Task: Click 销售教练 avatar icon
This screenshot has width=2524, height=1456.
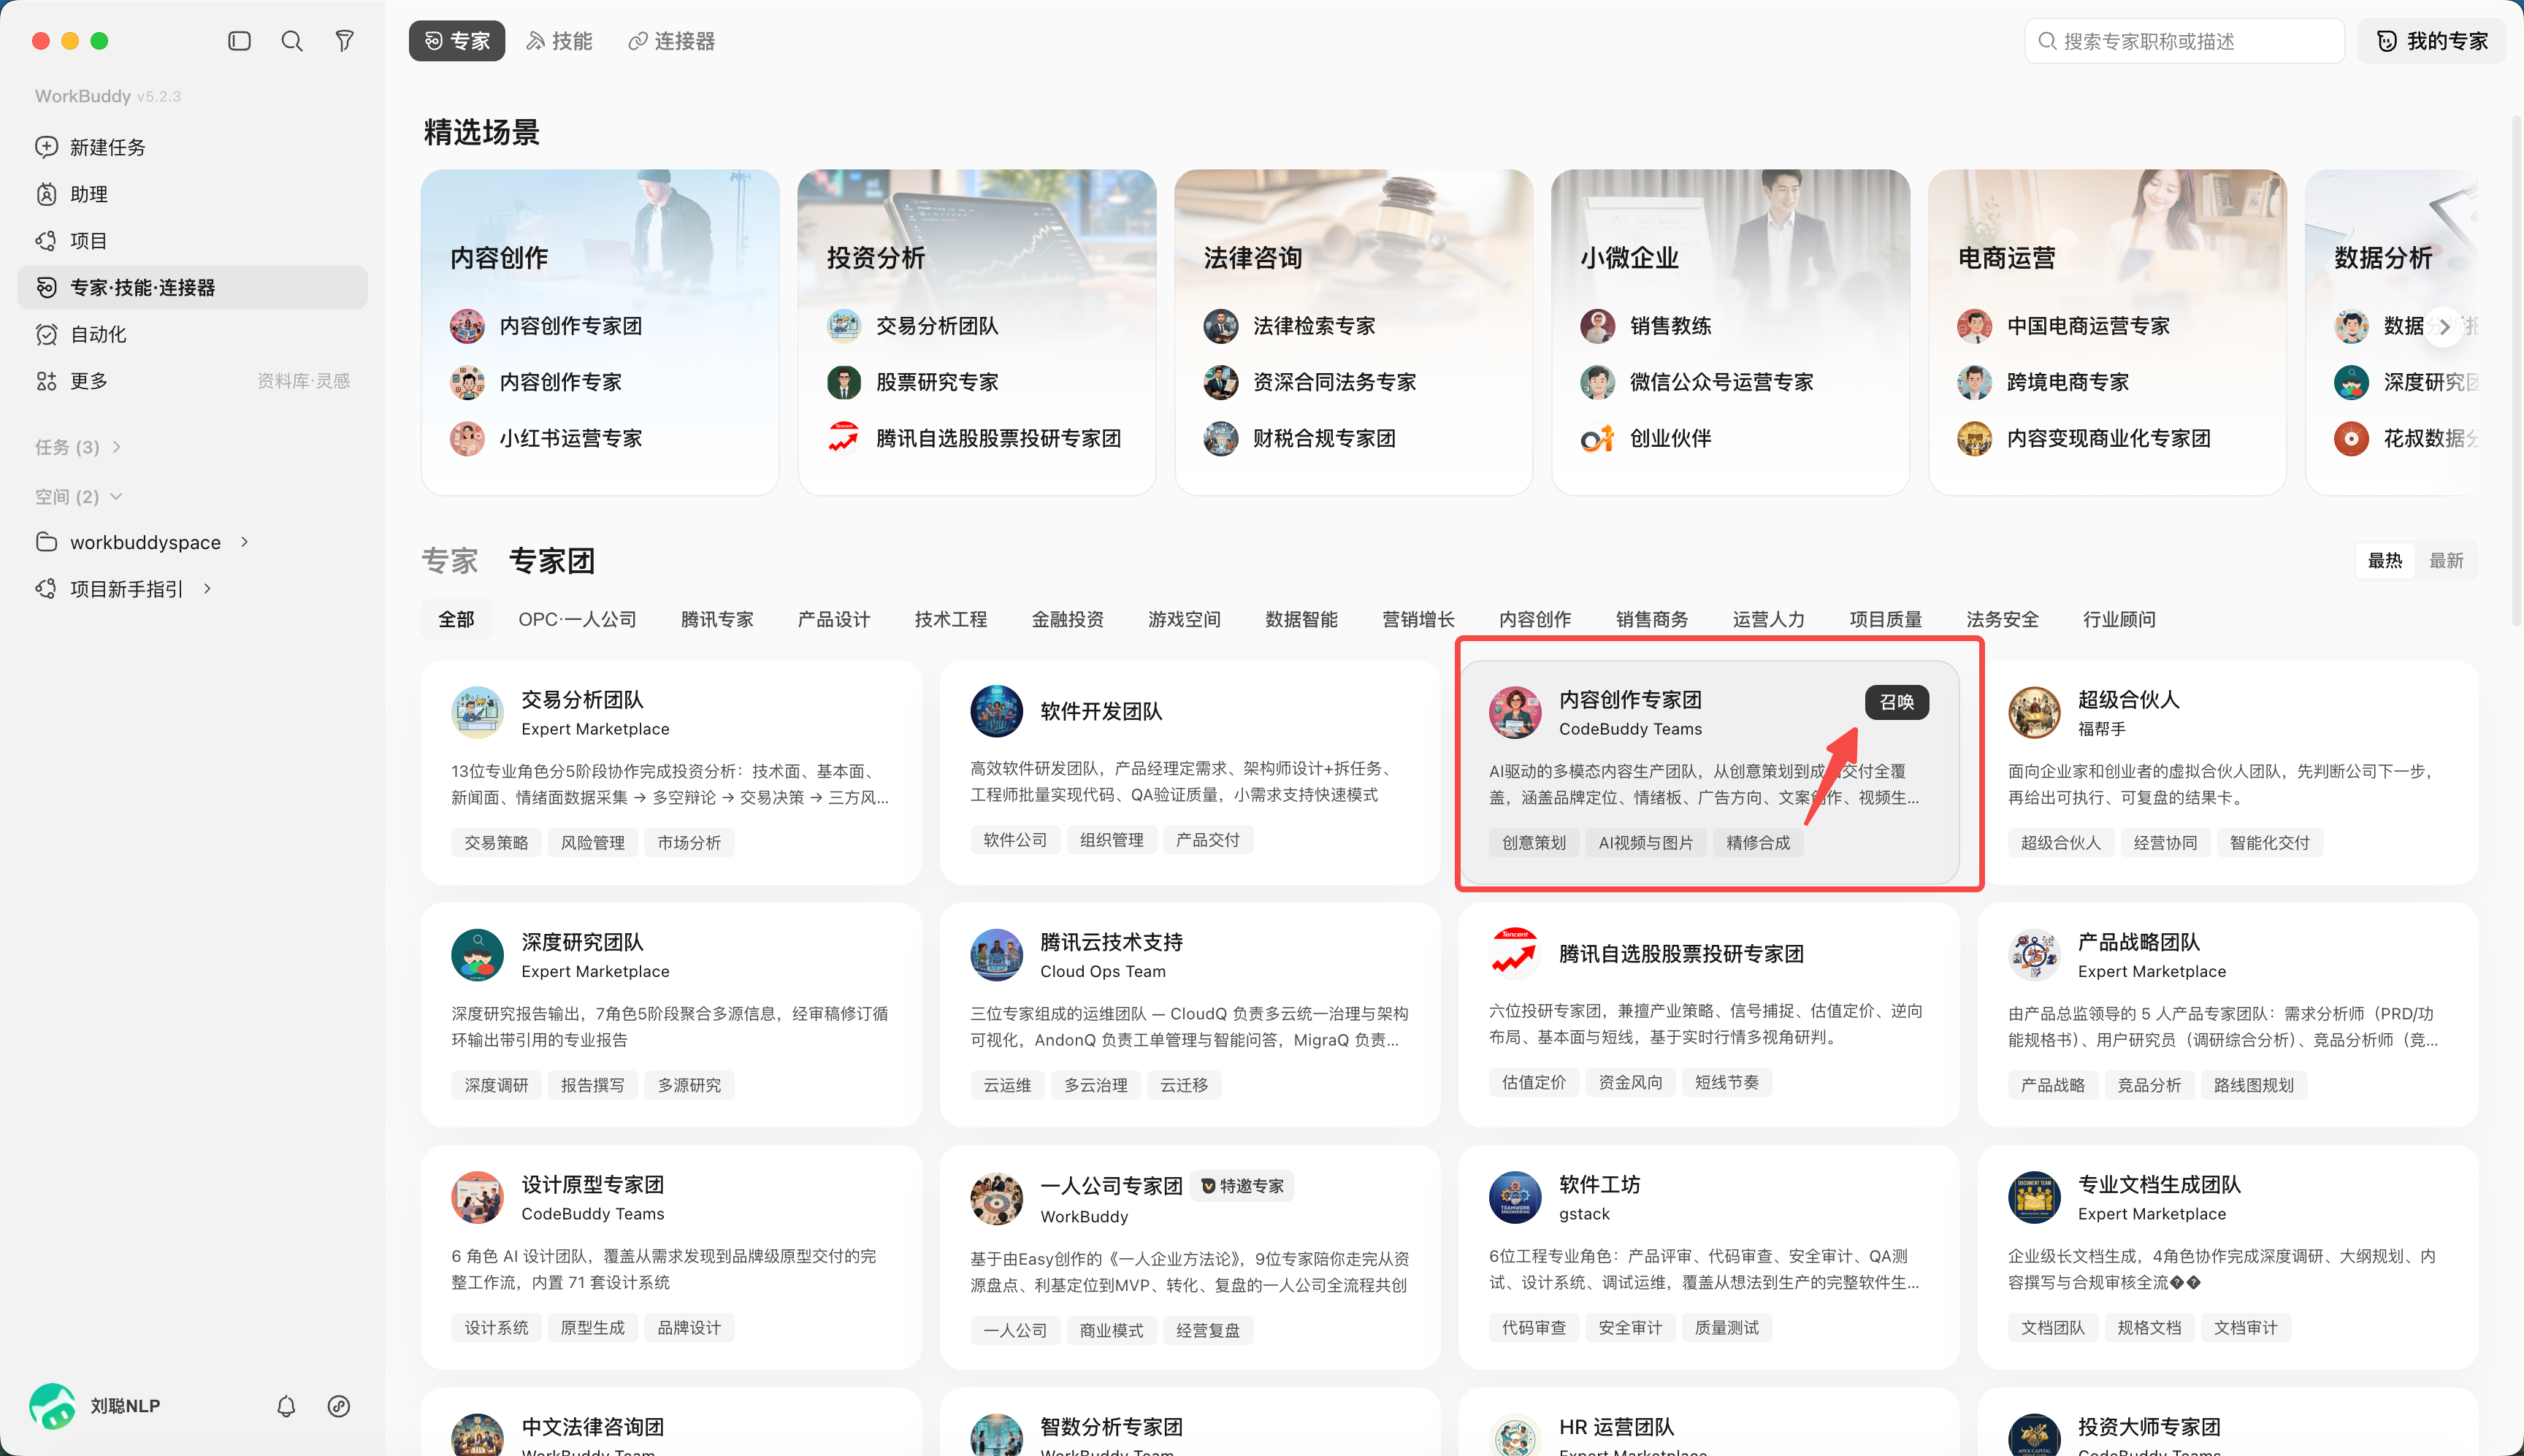Action: [1598, 326]
